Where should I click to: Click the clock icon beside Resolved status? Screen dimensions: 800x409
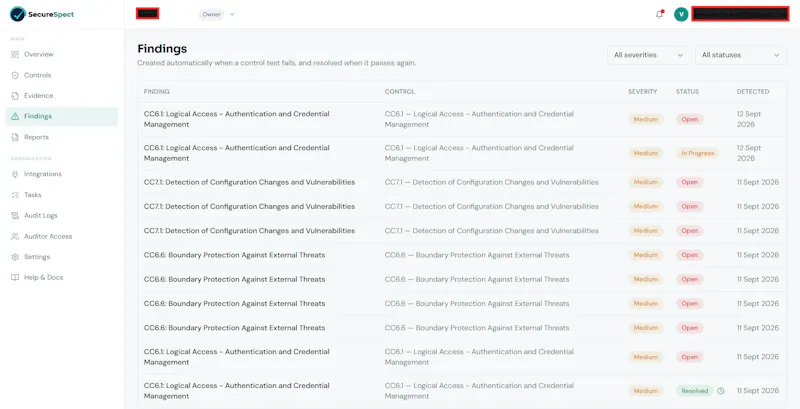pos(720,391)
